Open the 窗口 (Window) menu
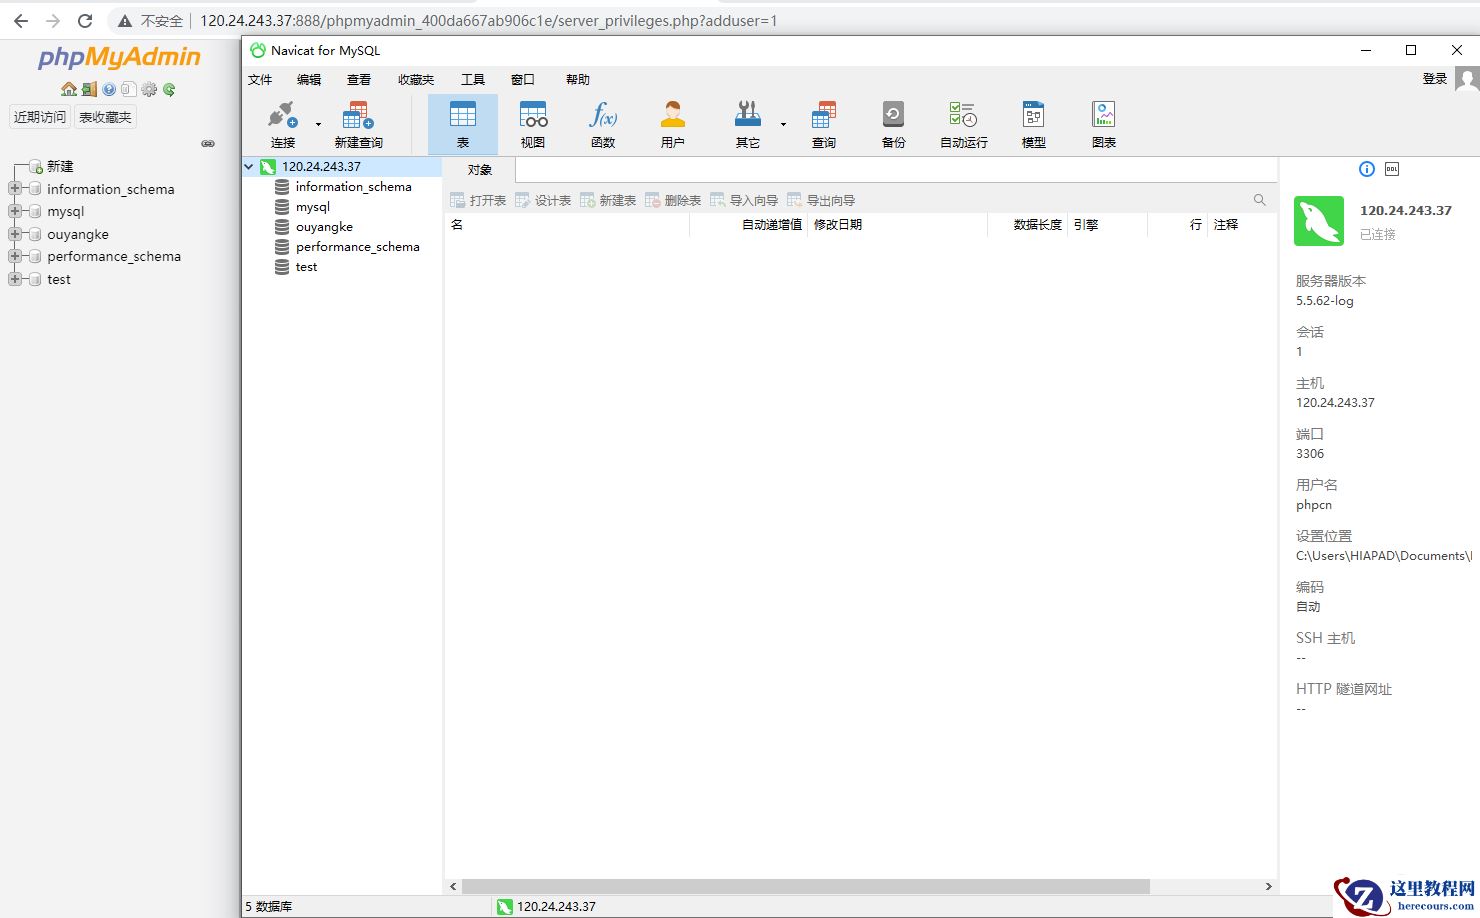The image size is (1480, 918). click(523, 80)
